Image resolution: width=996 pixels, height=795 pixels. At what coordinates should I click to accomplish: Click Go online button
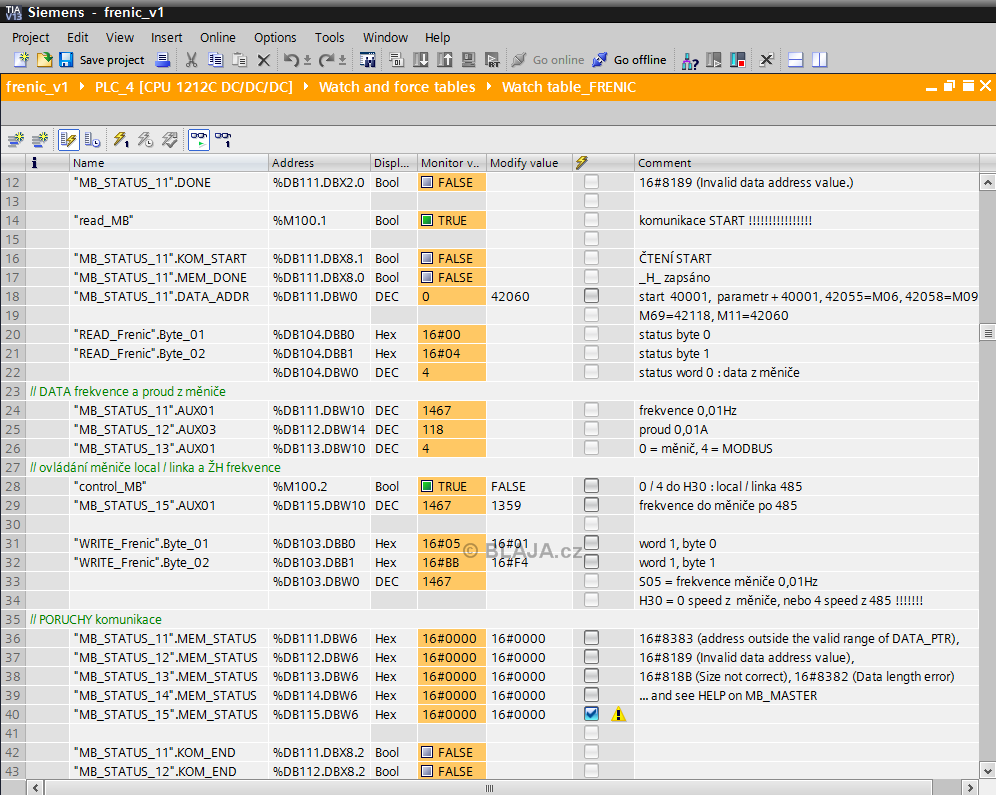(x=548, y=60)
